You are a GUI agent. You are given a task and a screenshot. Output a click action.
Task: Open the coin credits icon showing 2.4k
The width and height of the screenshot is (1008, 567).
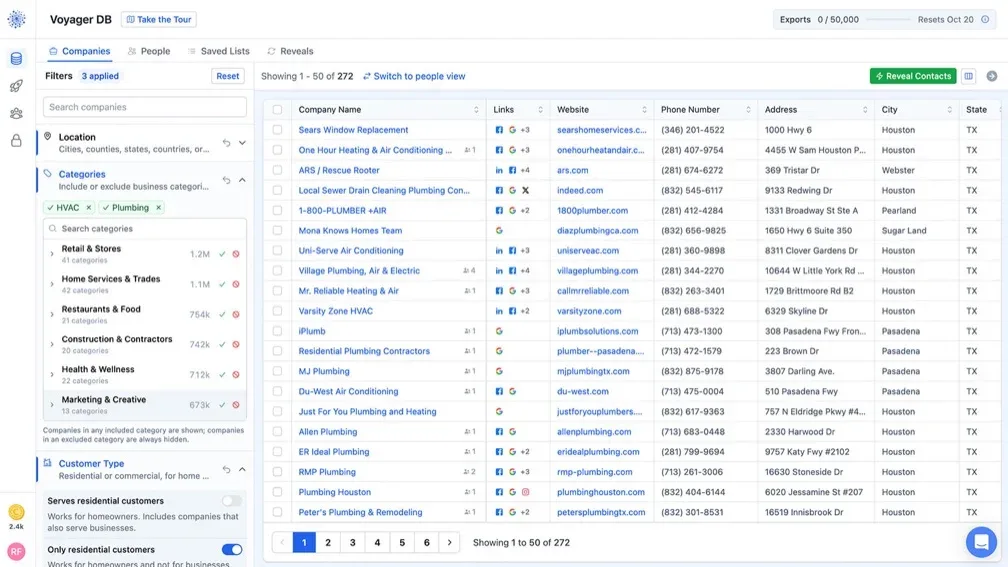(x=16, y=512)
